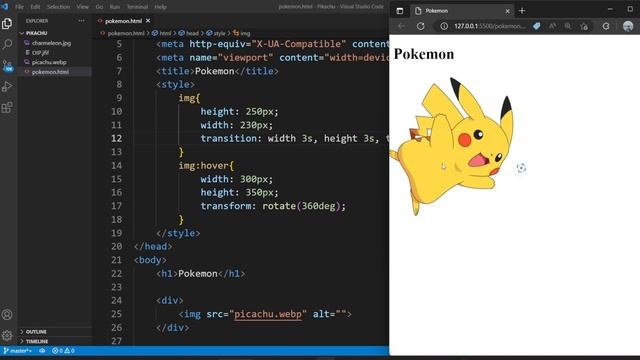Open the Selection menu
This screenshot has width=640, height=360.
tap(58, 7)
